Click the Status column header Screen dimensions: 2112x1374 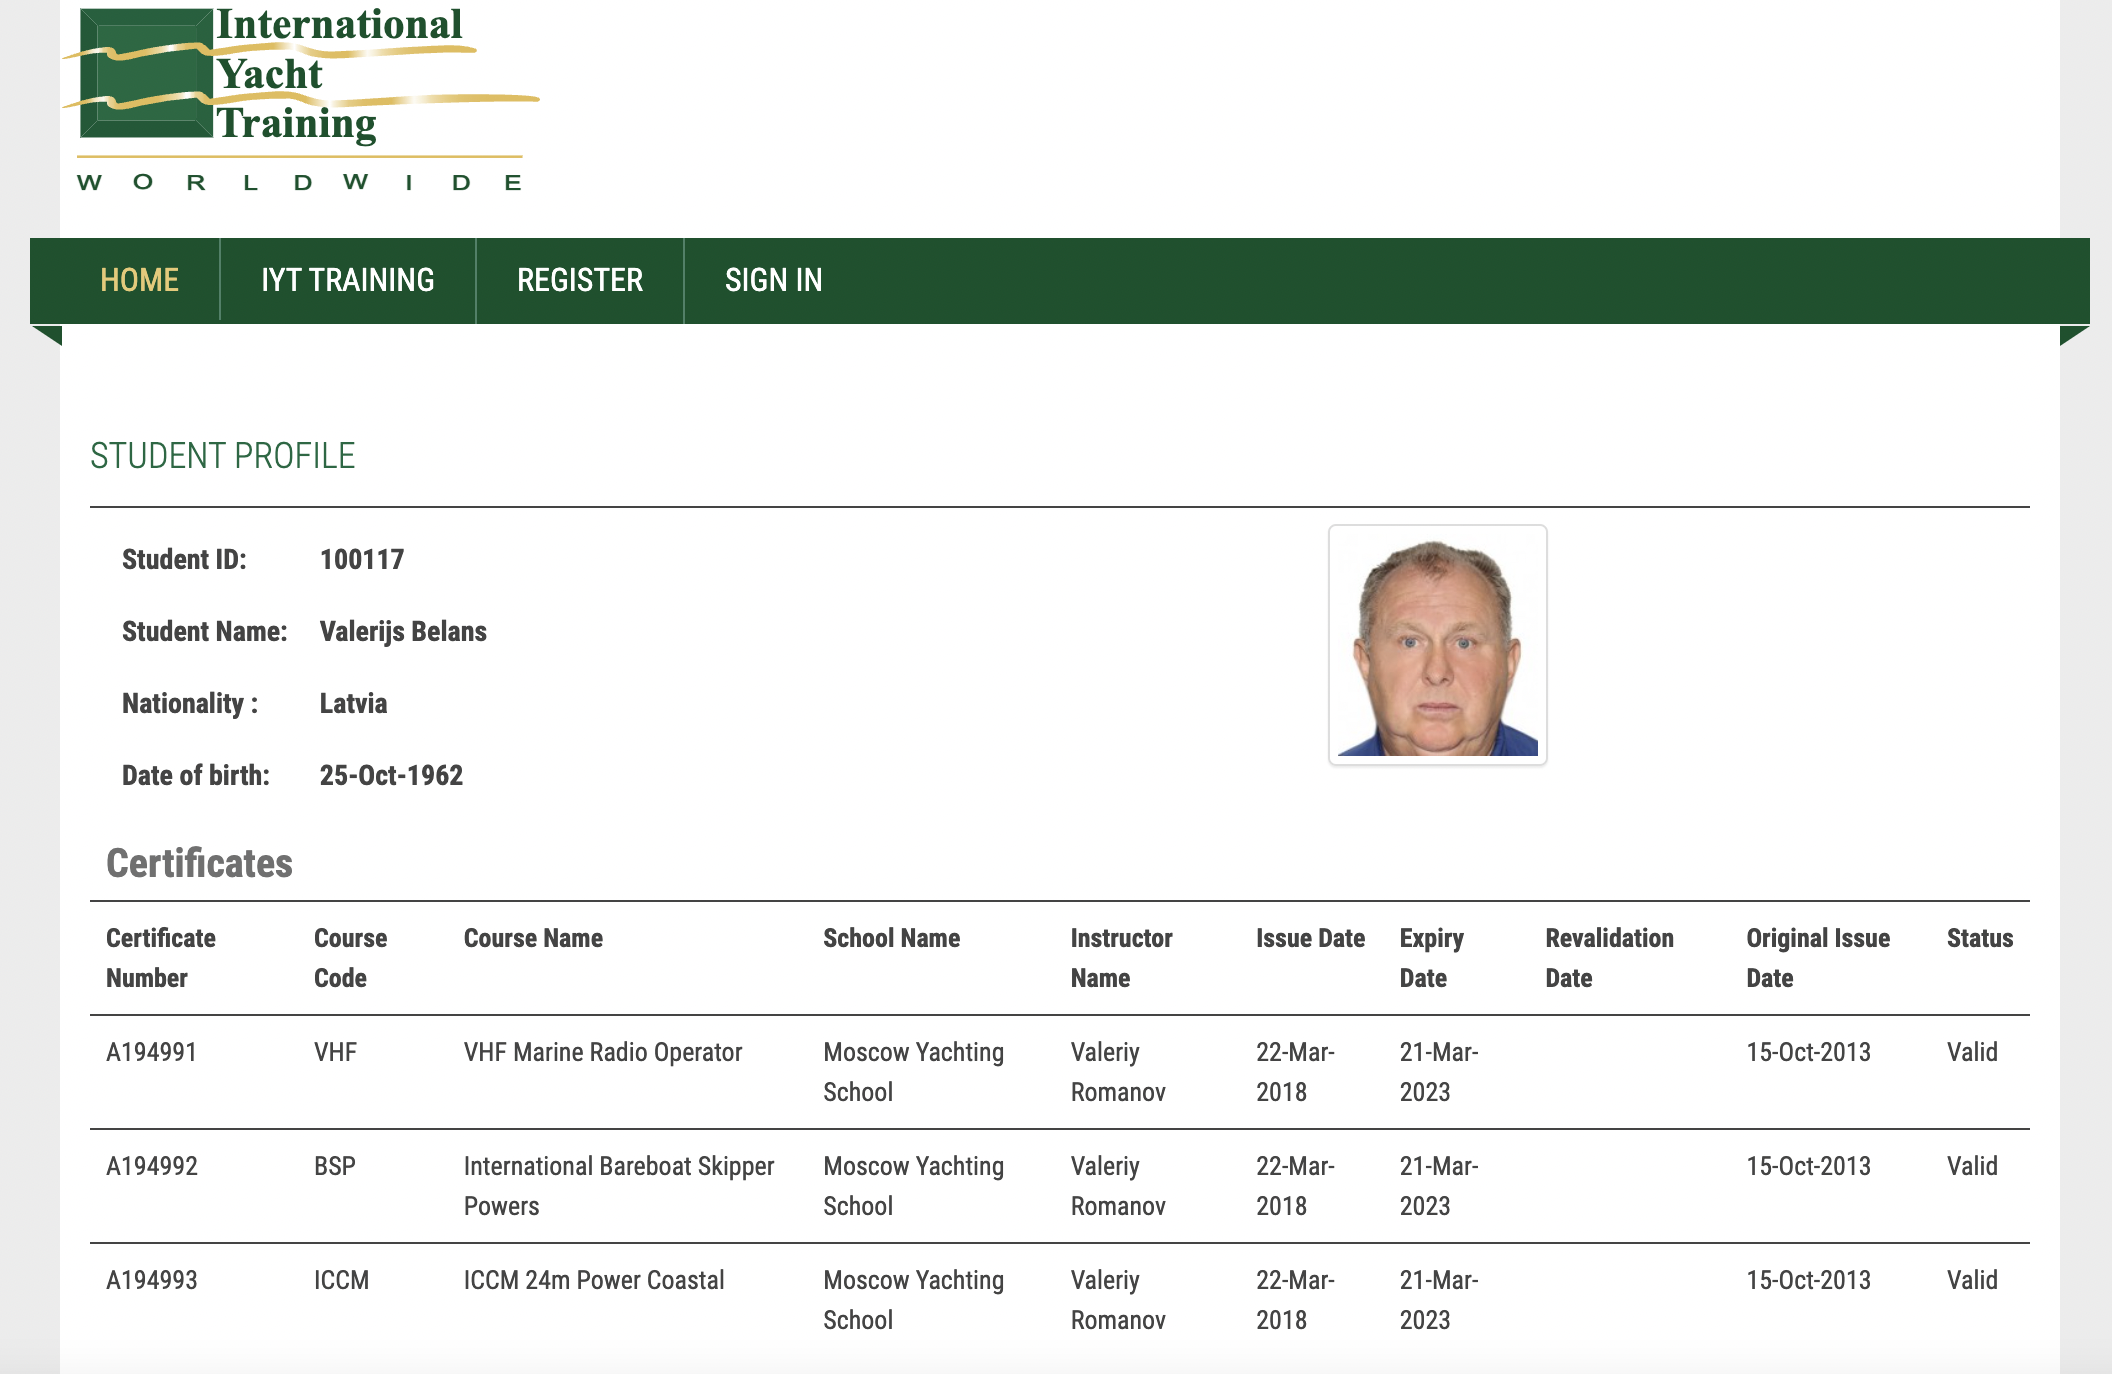point(1980,938)
